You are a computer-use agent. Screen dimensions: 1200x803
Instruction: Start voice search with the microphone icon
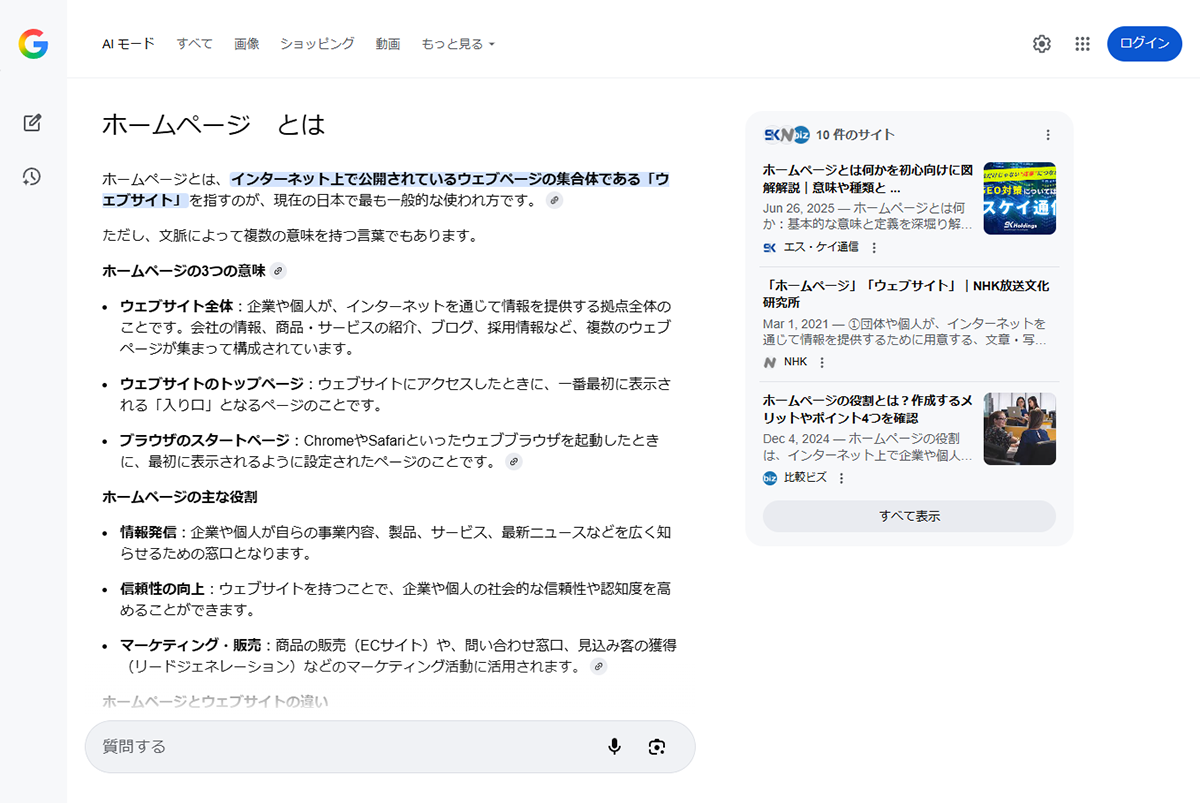pyautogui.click(x=614, y=746)
